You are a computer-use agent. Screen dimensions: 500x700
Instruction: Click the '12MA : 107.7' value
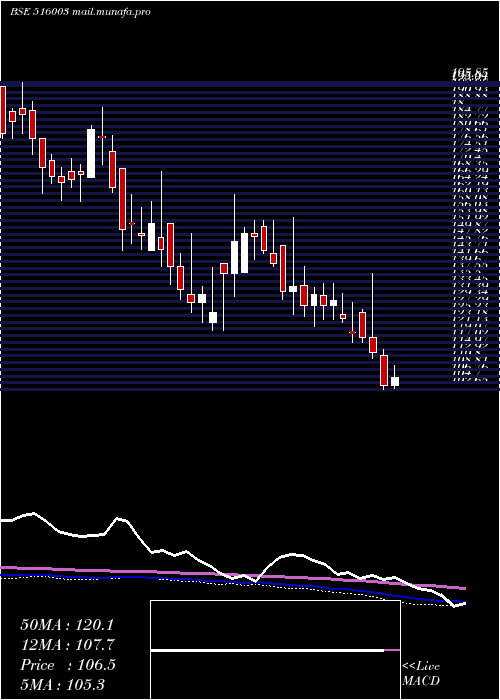tap(68, 645)
